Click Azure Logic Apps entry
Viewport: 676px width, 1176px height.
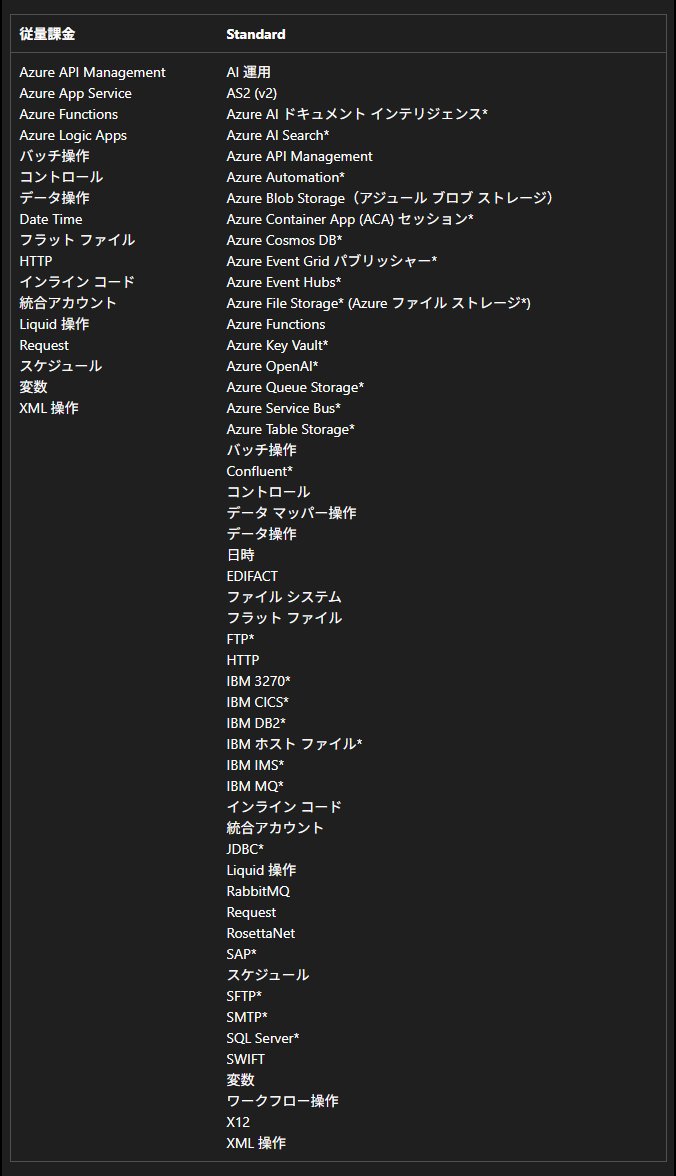(73, 135)
